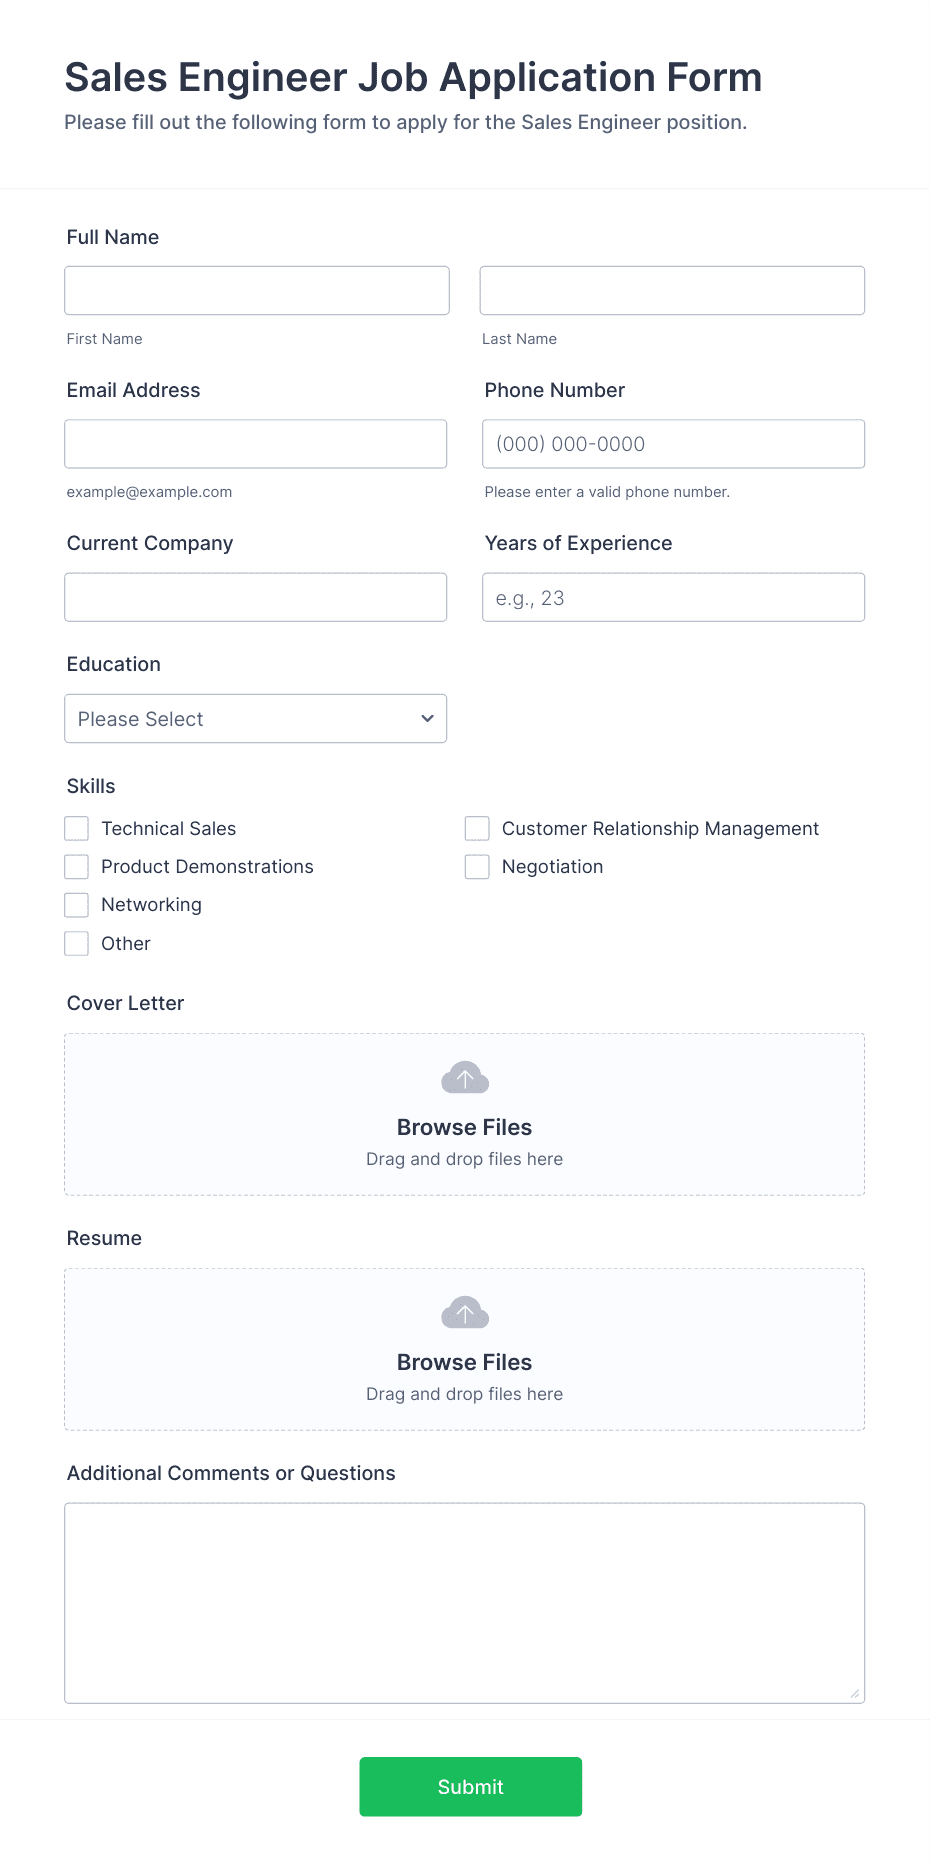This screenshot has height=1866, width=930.
Task: Open the Education Please Select dropdown
Action: point(255,718)
